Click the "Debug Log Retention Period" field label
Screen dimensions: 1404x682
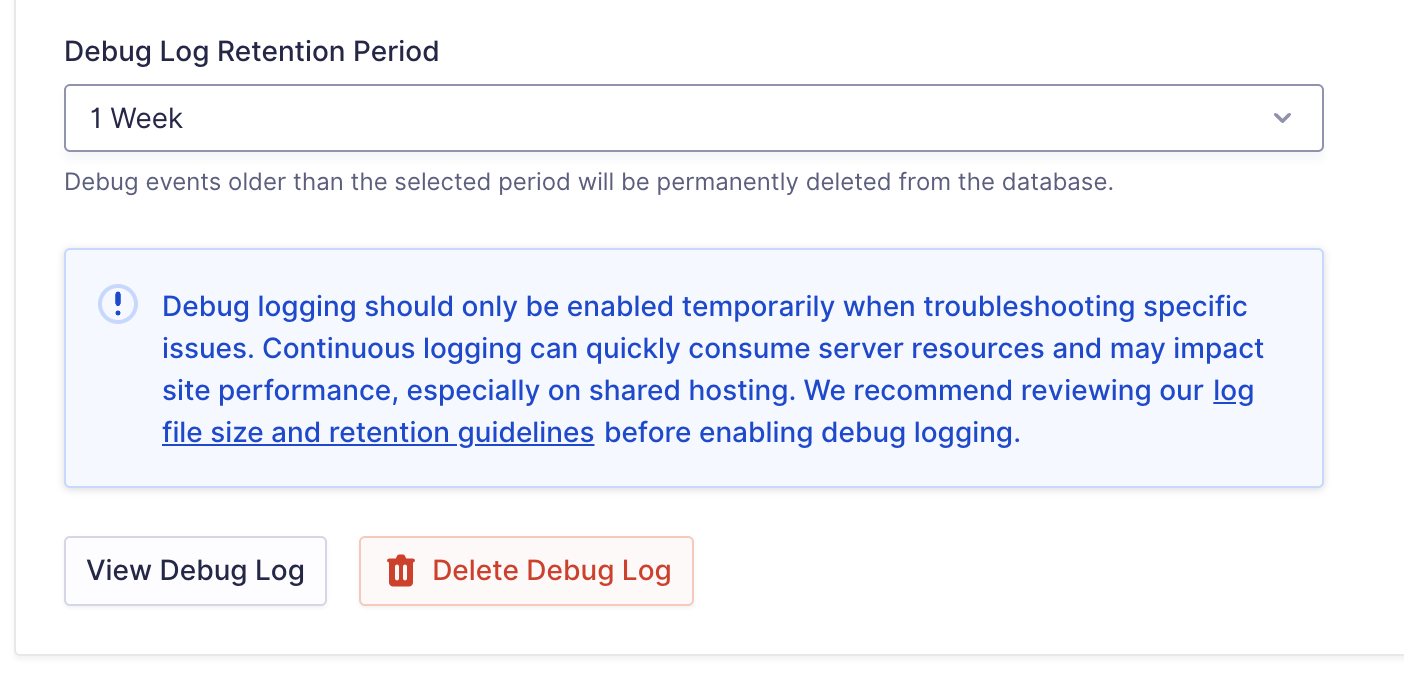pos(252,52)
